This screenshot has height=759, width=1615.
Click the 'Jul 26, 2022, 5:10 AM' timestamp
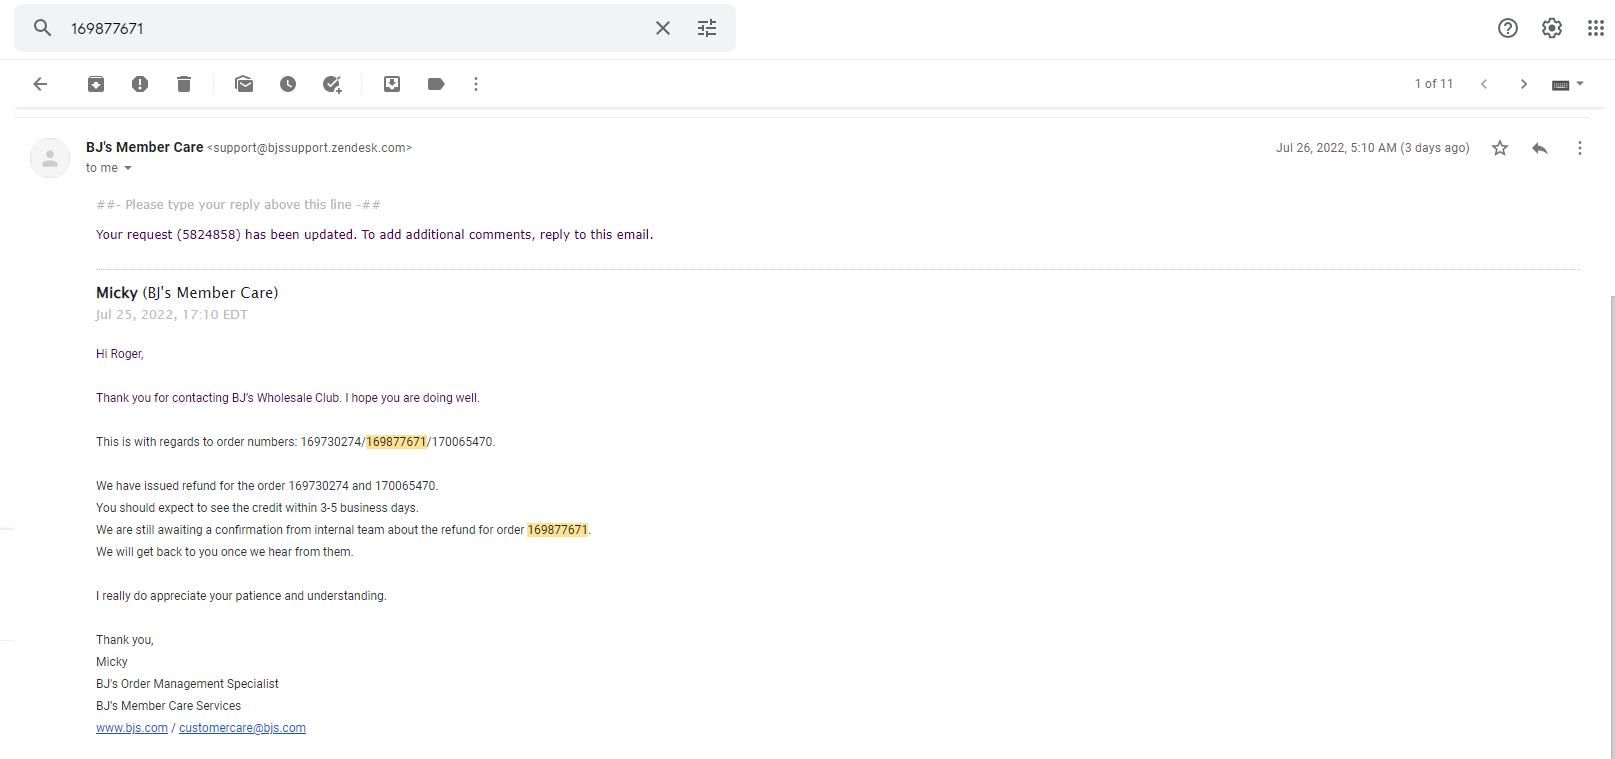point(1373,148)
